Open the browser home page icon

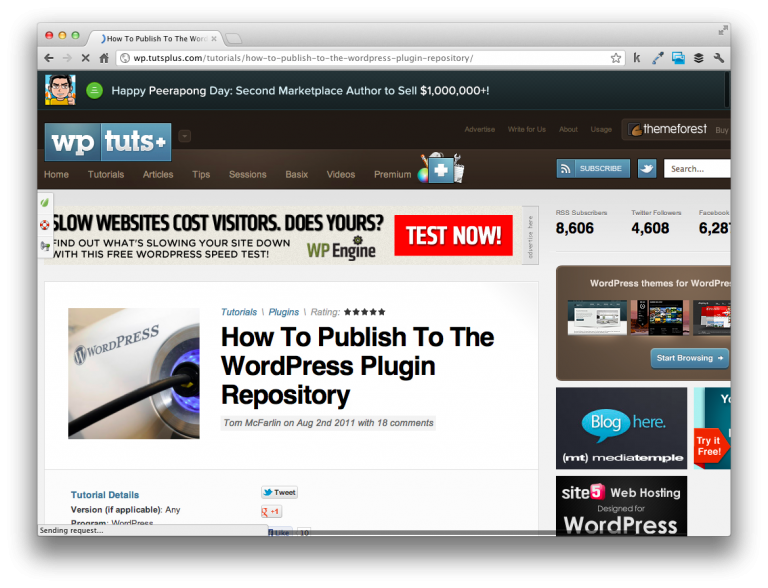(x=104, y=58)
